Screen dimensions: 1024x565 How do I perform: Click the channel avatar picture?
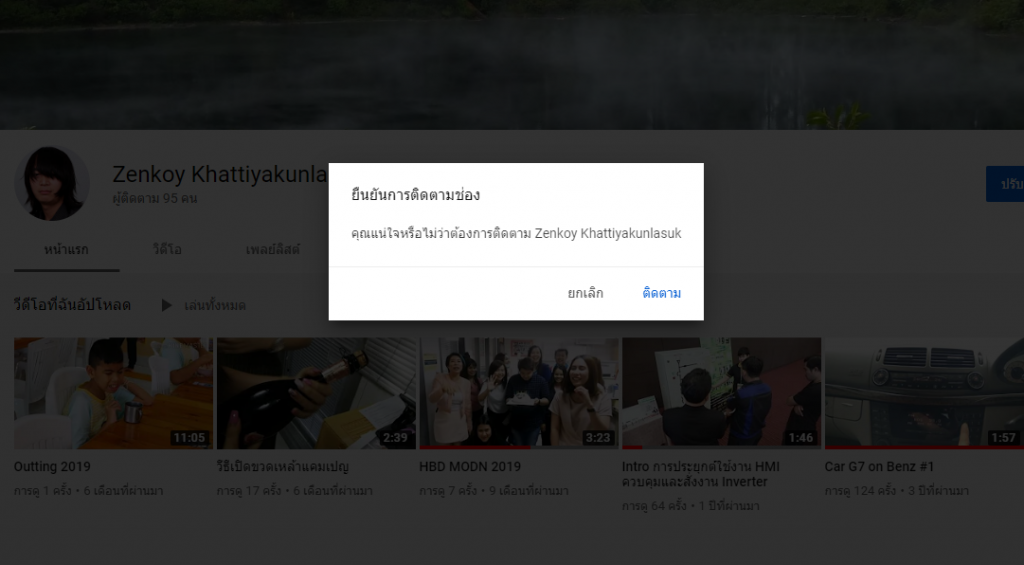coord(52,184)
